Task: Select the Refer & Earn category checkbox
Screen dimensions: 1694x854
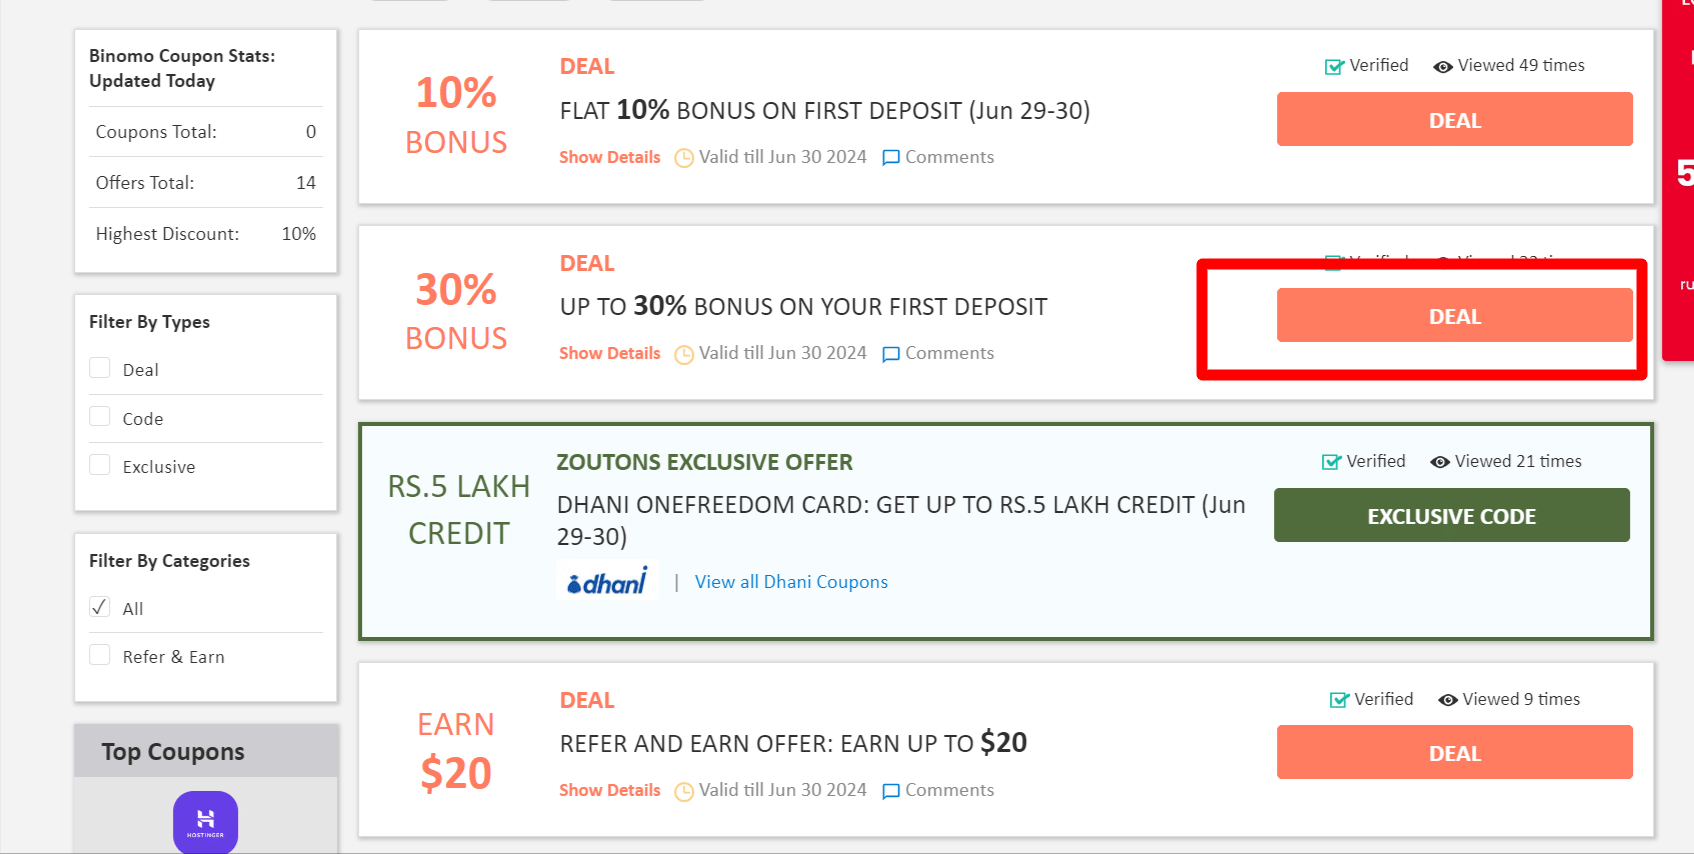Action: click(x=100, y=655)
